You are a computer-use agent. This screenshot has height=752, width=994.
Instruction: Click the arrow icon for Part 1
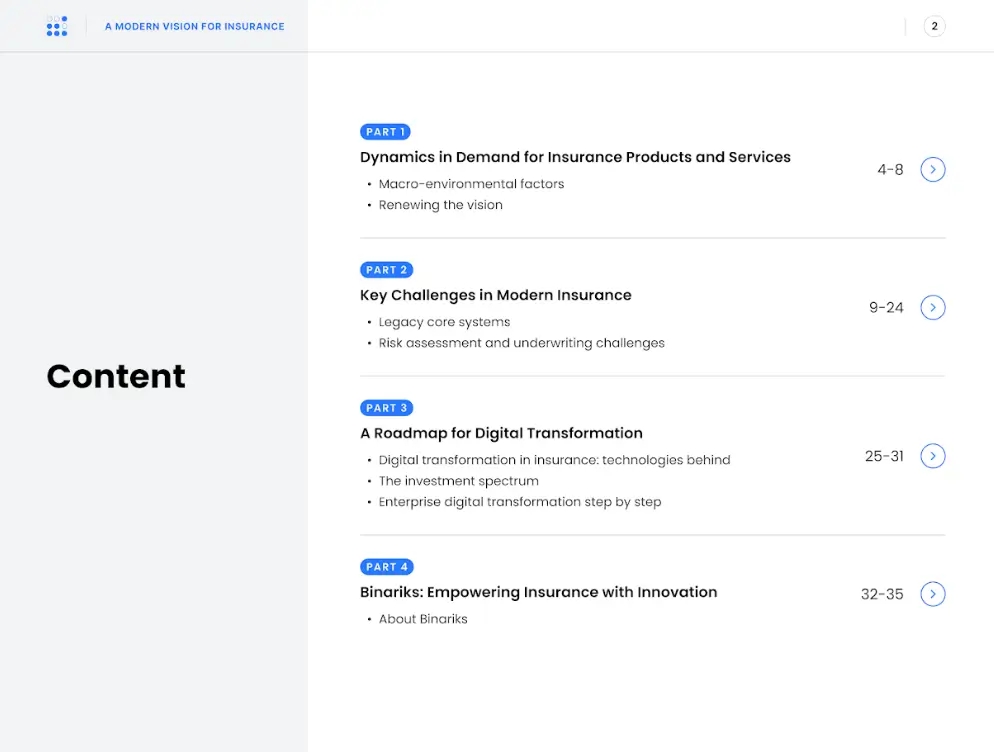(932, 170)
